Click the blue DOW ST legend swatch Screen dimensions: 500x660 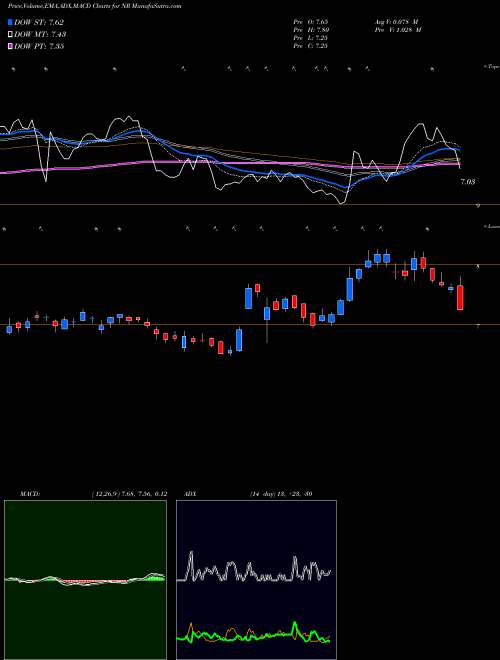coord(10,22)
